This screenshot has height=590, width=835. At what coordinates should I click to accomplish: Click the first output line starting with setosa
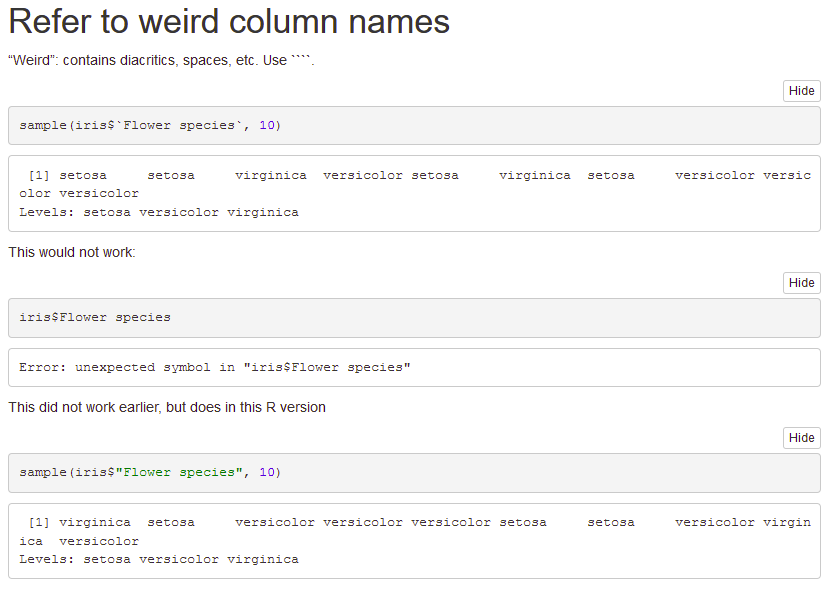414,175
